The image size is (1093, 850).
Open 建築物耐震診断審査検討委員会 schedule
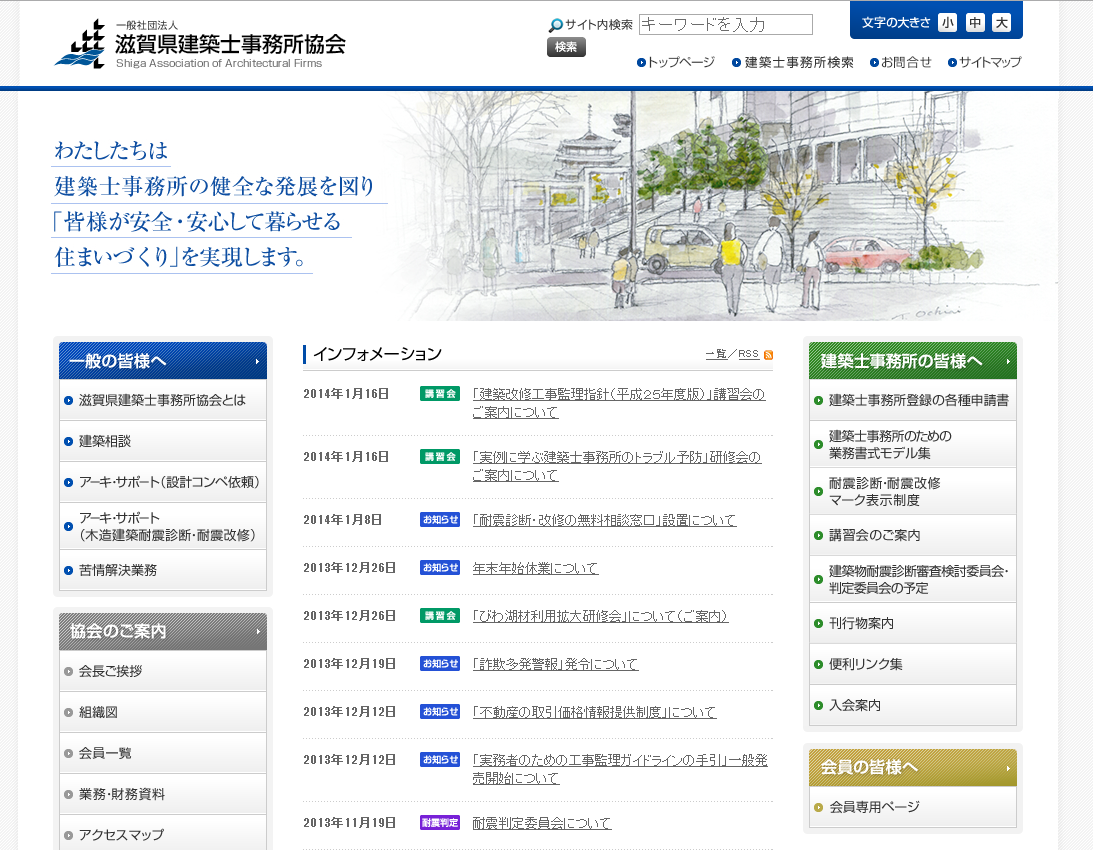pos(912,579)
